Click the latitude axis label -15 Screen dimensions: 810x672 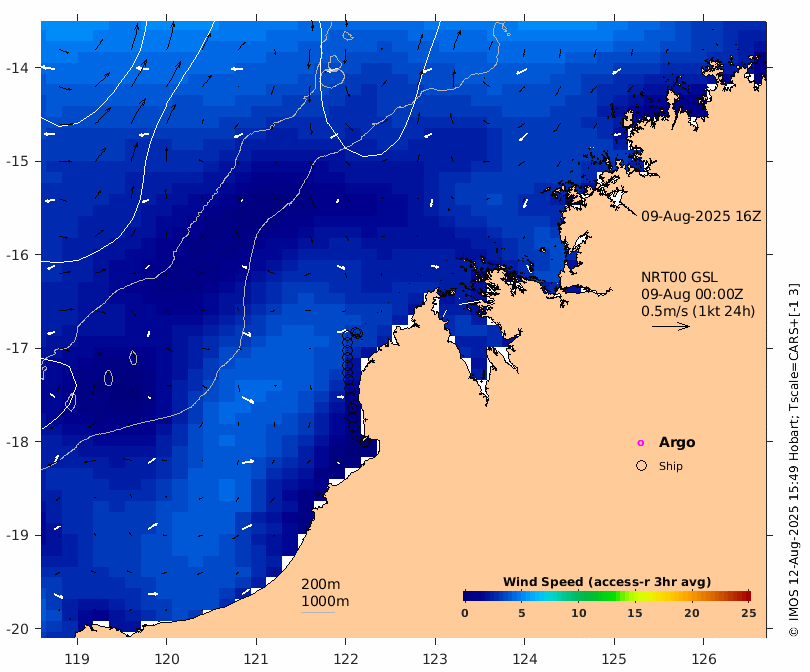(18, 161)
